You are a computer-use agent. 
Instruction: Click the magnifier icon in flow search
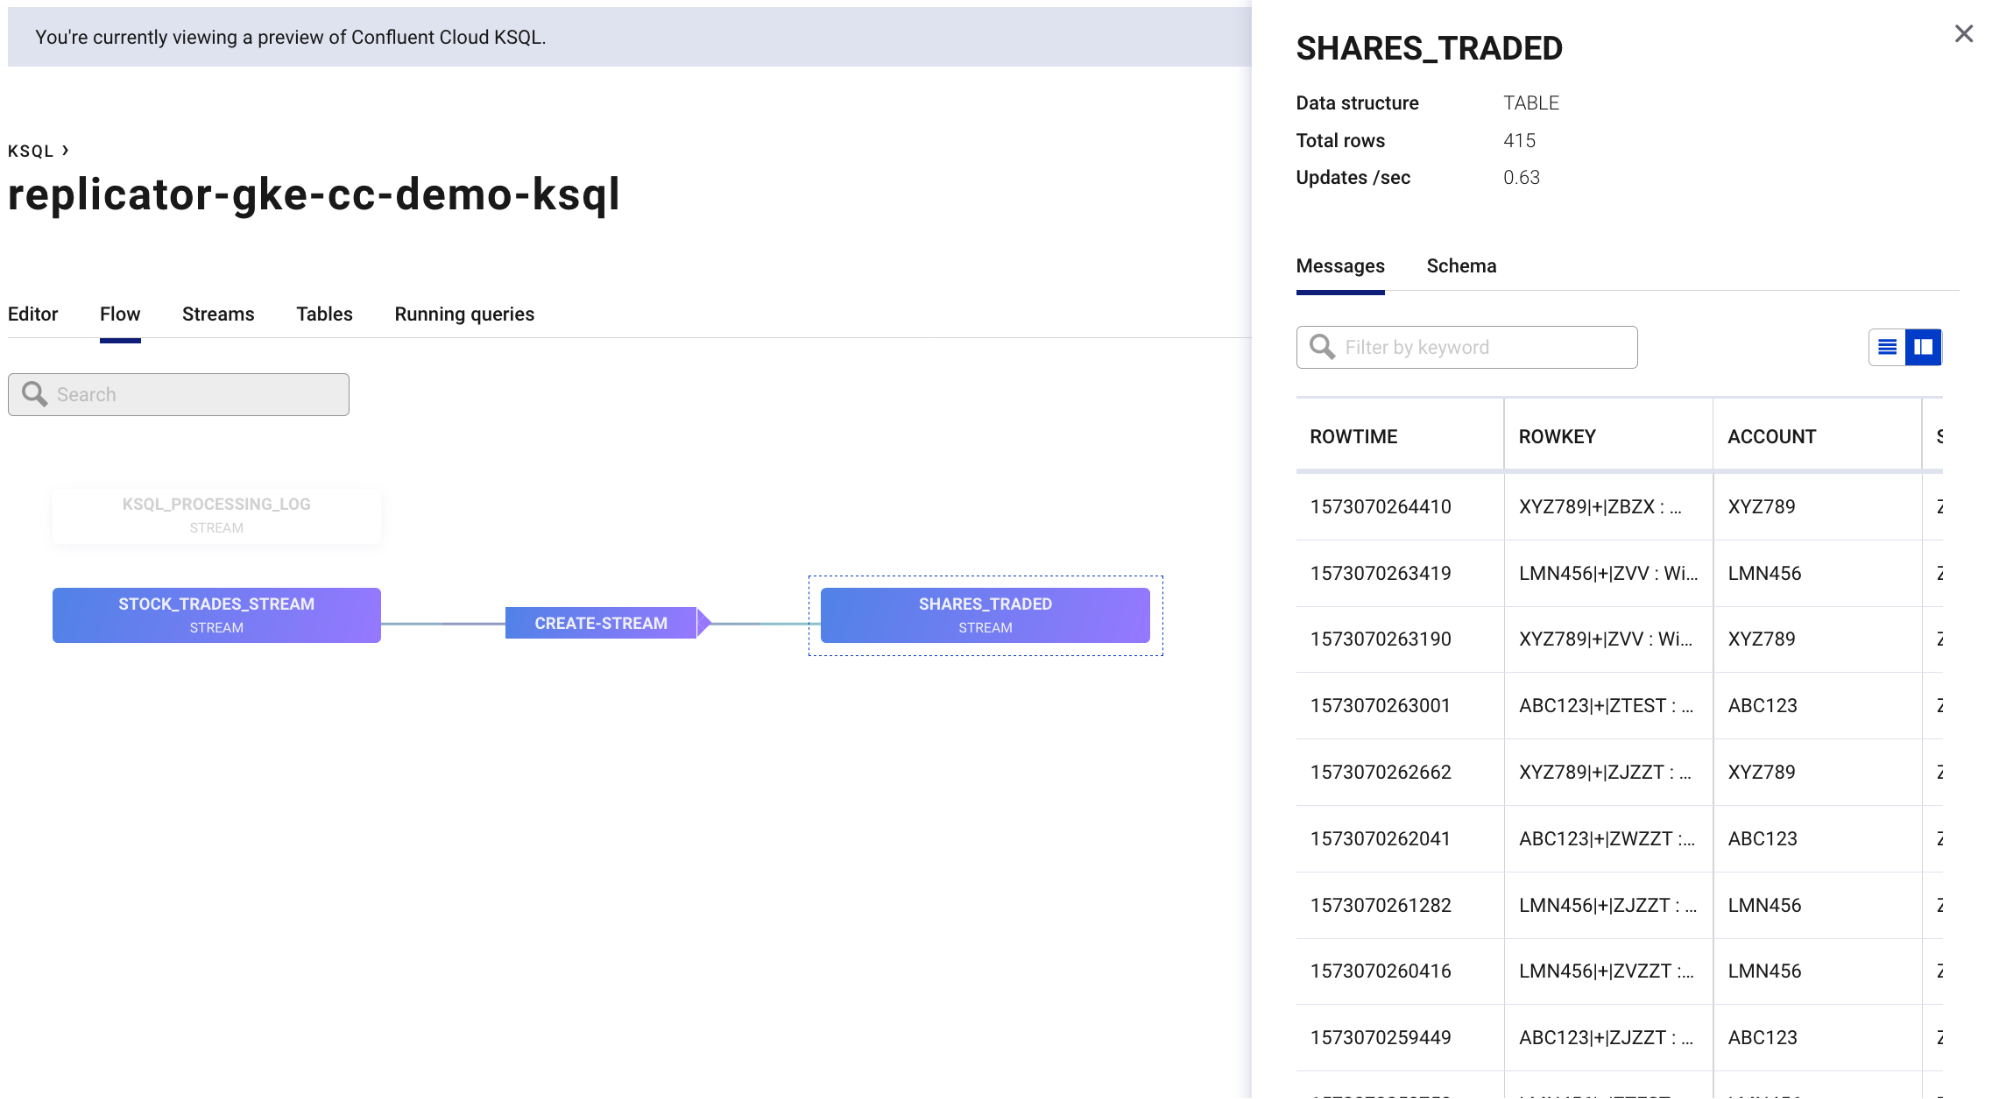tap(35, 394)
